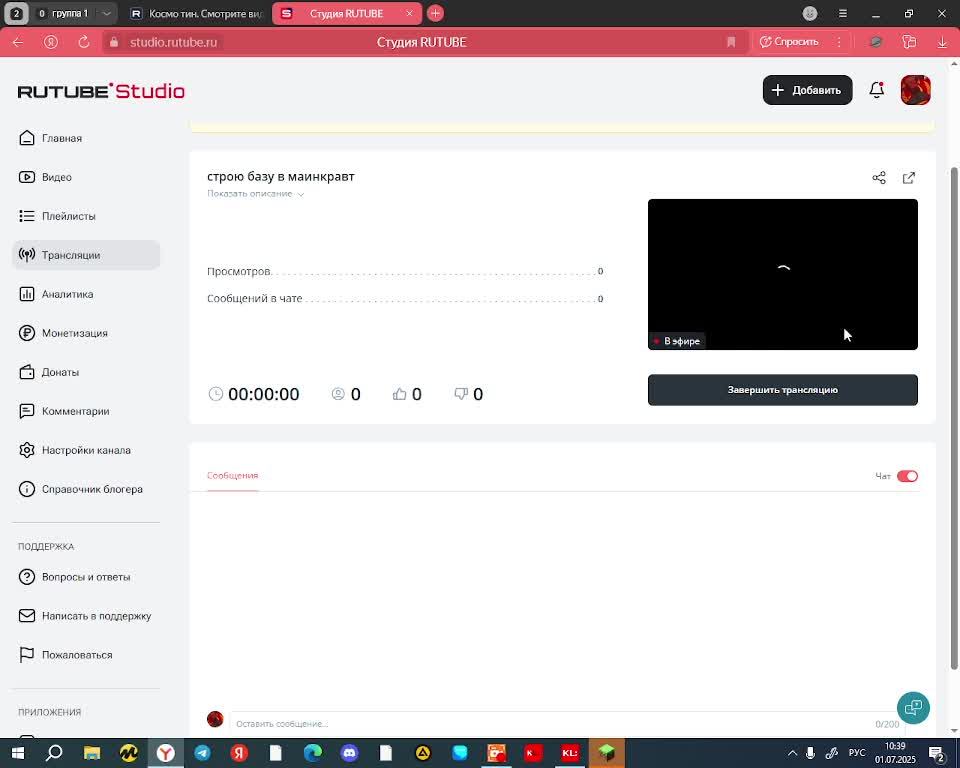Open the channel avatar menu
Image resolution: width=960 pixels, height=768 pixels.
click(x=915, y=90)
